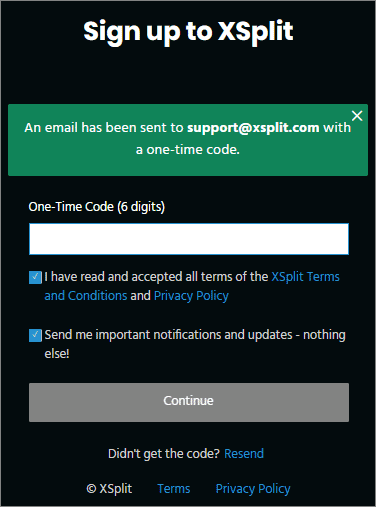Screen dimensions: 376x507
Task: Click the gray Continue button
Action: 189,402
